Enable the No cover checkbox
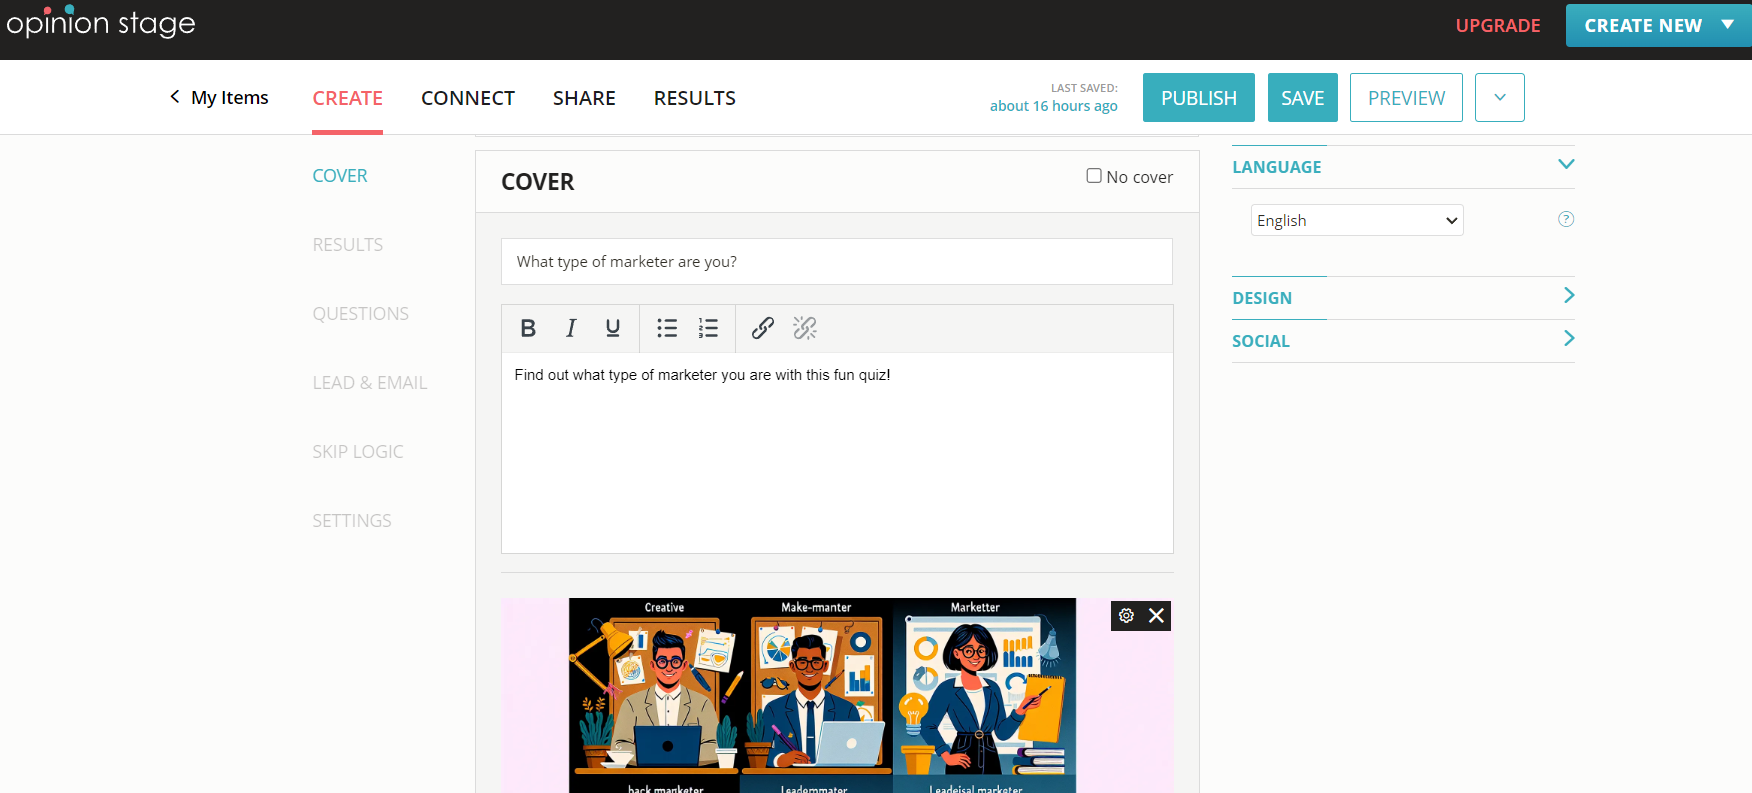 [x=1094, y=176]
